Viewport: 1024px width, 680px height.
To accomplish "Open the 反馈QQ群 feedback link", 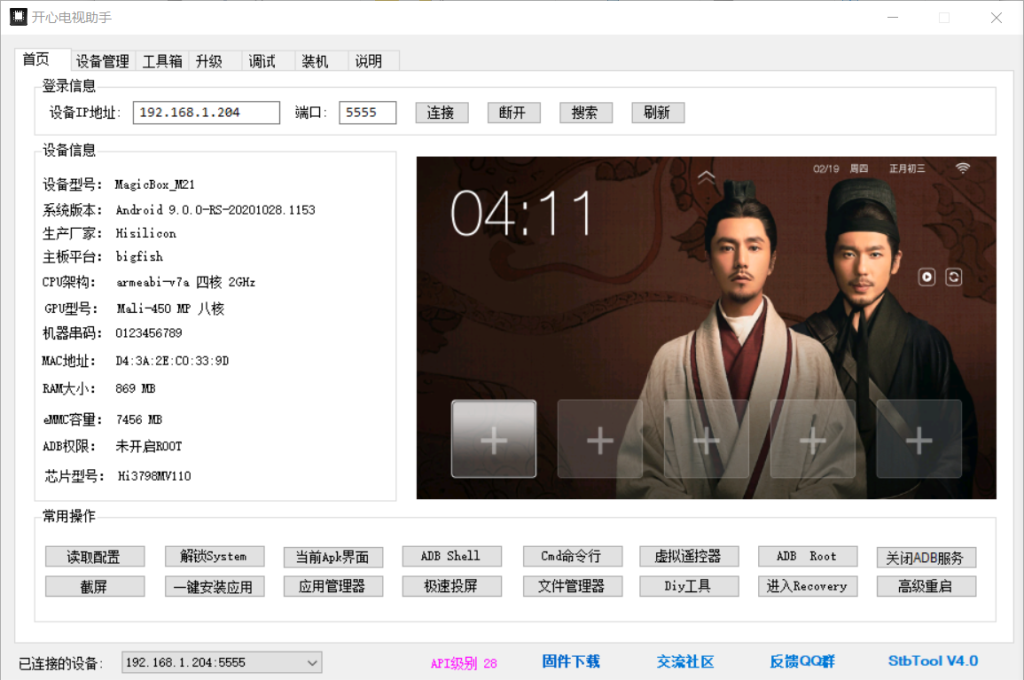I will (x=802, y=661).
